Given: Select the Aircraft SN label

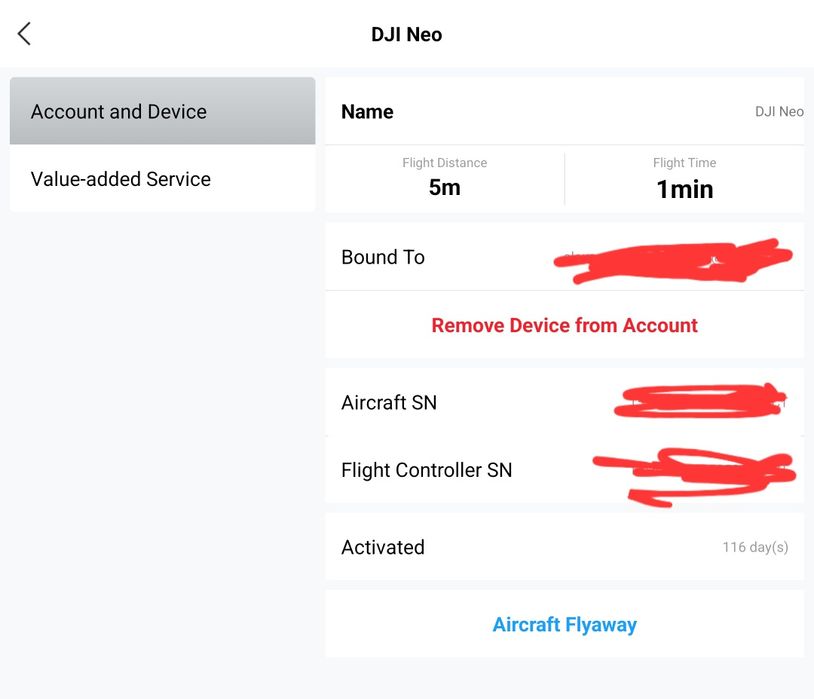Looking at the screenshot, I should [x=389, y=403].
